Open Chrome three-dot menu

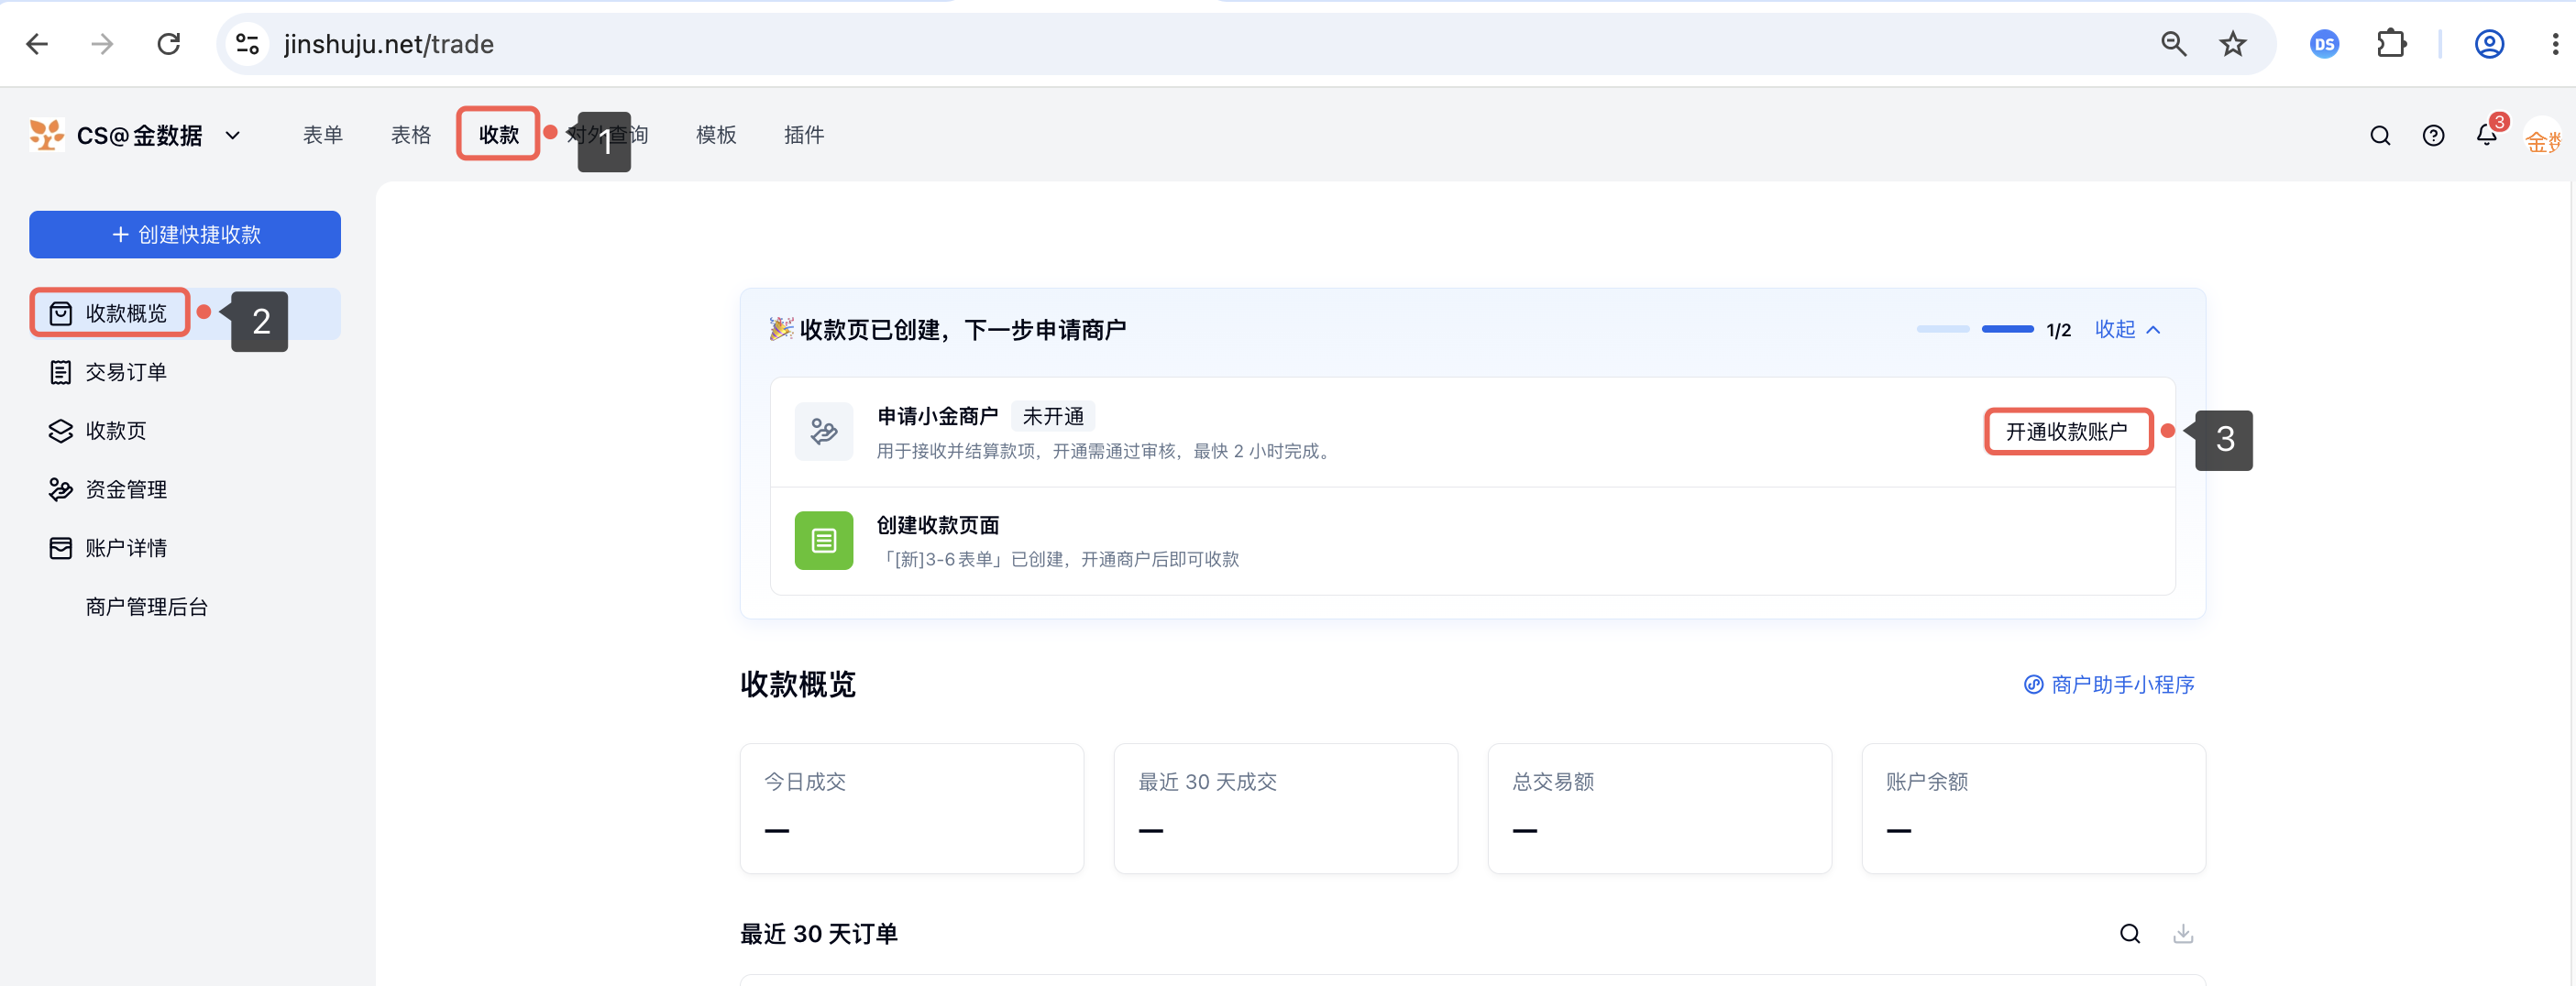point(2555,44)
